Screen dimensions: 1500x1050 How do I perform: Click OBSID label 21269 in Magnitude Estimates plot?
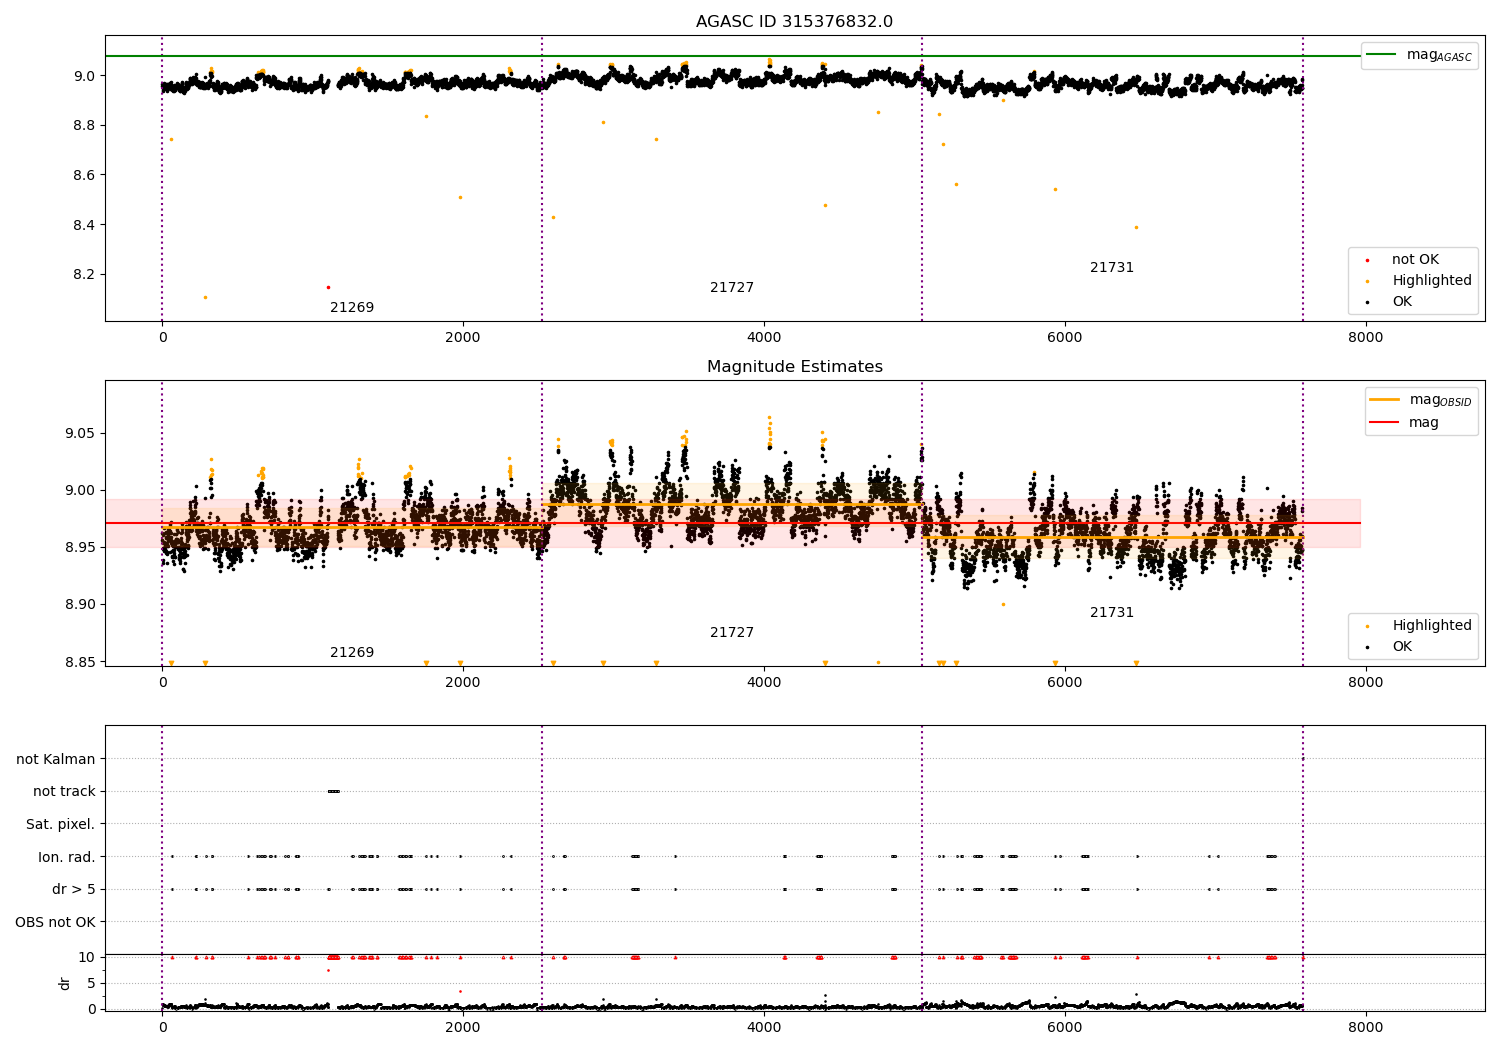pyautogui.click(x=352, y=653)
